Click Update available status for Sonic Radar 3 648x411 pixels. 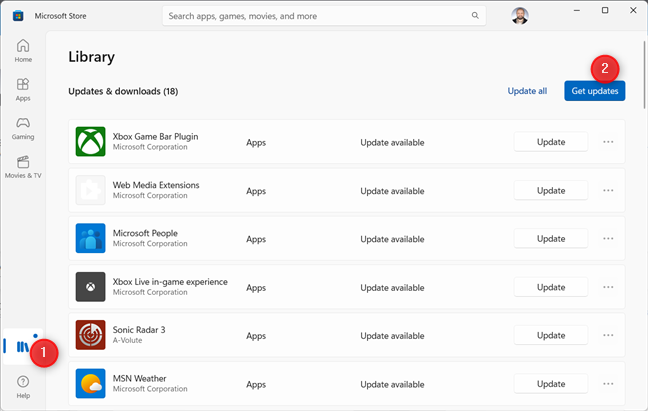(392, 336)
